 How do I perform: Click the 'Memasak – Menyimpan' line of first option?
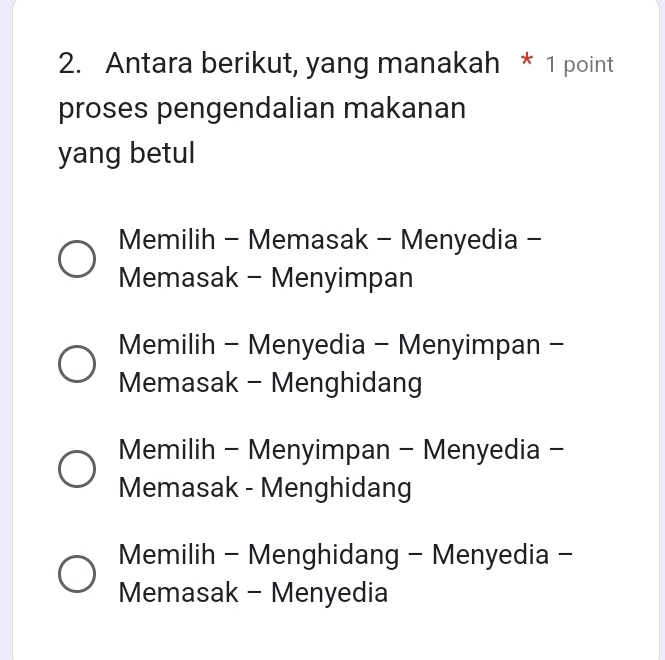click(x=265, y=277)
